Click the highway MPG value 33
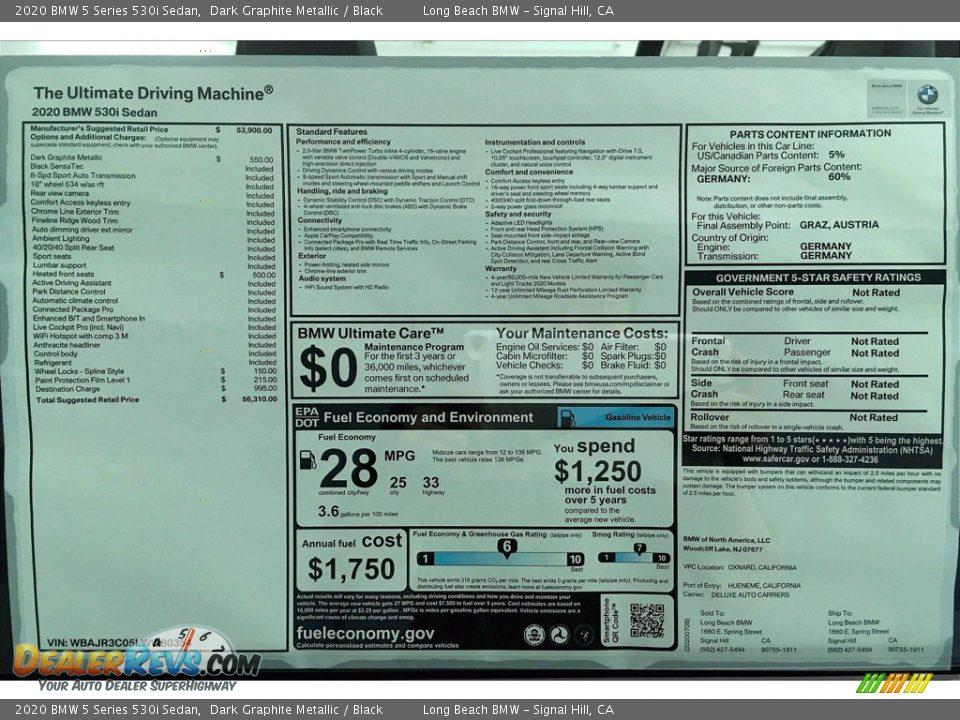This screenshot has height=720, width=960. (431, 482)
